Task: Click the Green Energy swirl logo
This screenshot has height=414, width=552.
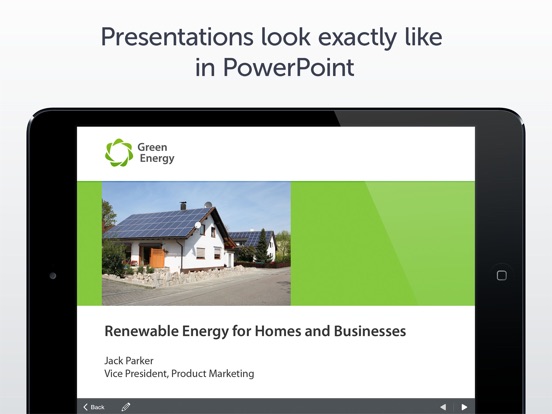Action: 119,152
